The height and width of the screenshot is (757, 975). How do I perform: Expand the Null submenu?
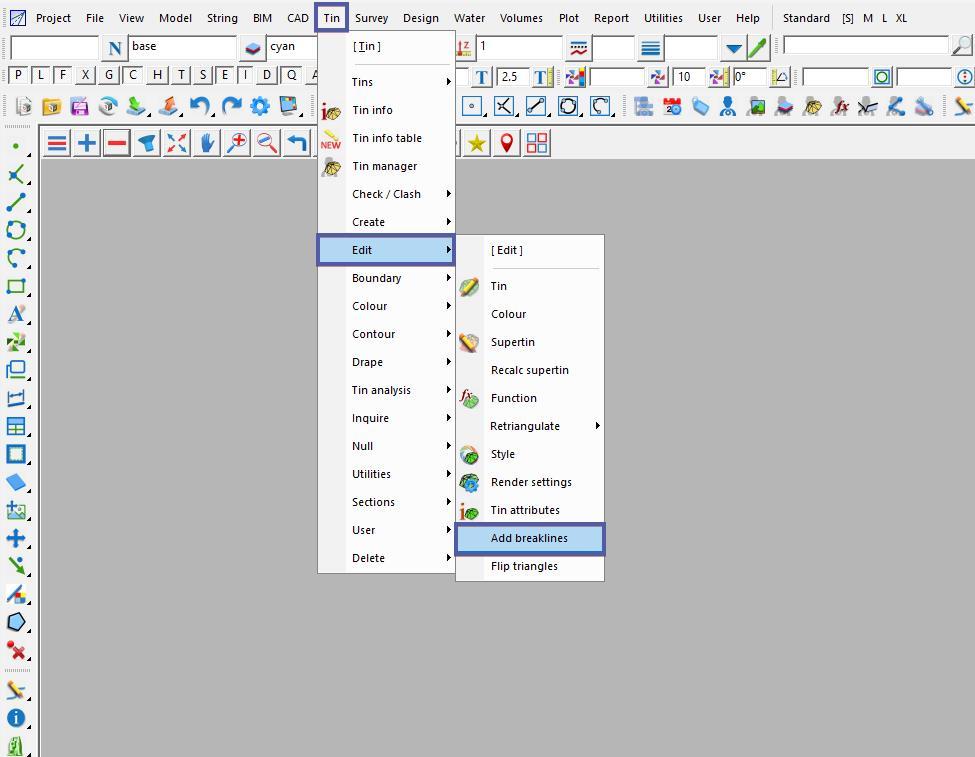386,446
